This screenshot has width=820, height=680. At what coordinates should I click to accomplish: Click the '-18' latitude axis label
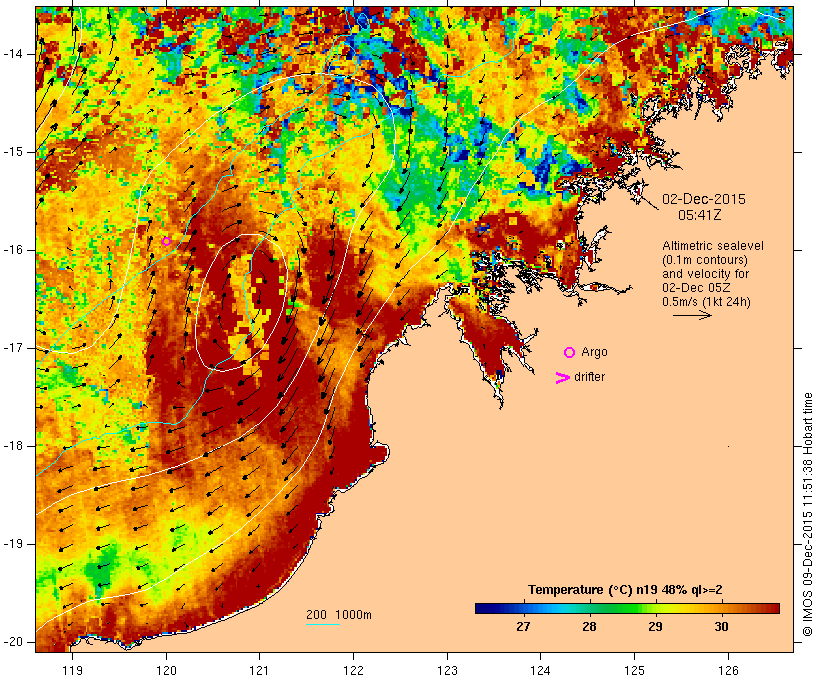pyautogui.click(x=13, y=446)
